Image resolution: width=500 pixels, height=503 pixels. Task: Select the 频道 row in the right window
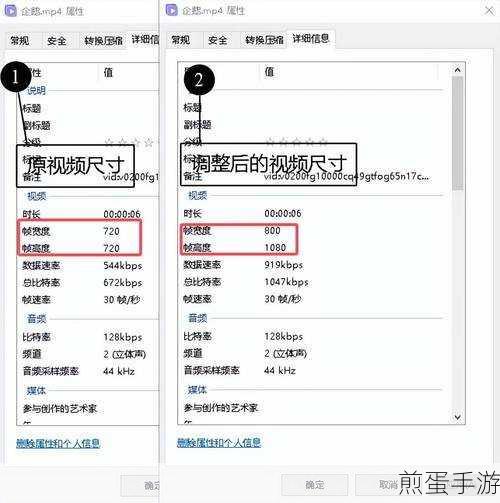tap(313, 353)
